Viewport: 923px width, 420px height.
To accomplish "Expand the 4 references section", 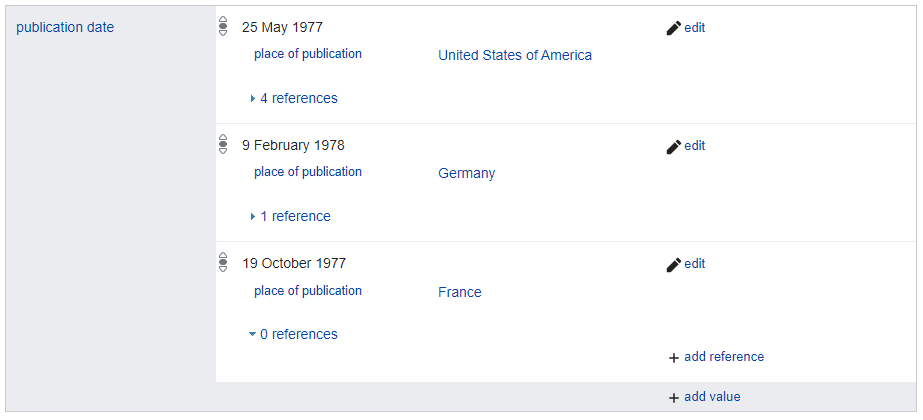I will pos(294,98).
